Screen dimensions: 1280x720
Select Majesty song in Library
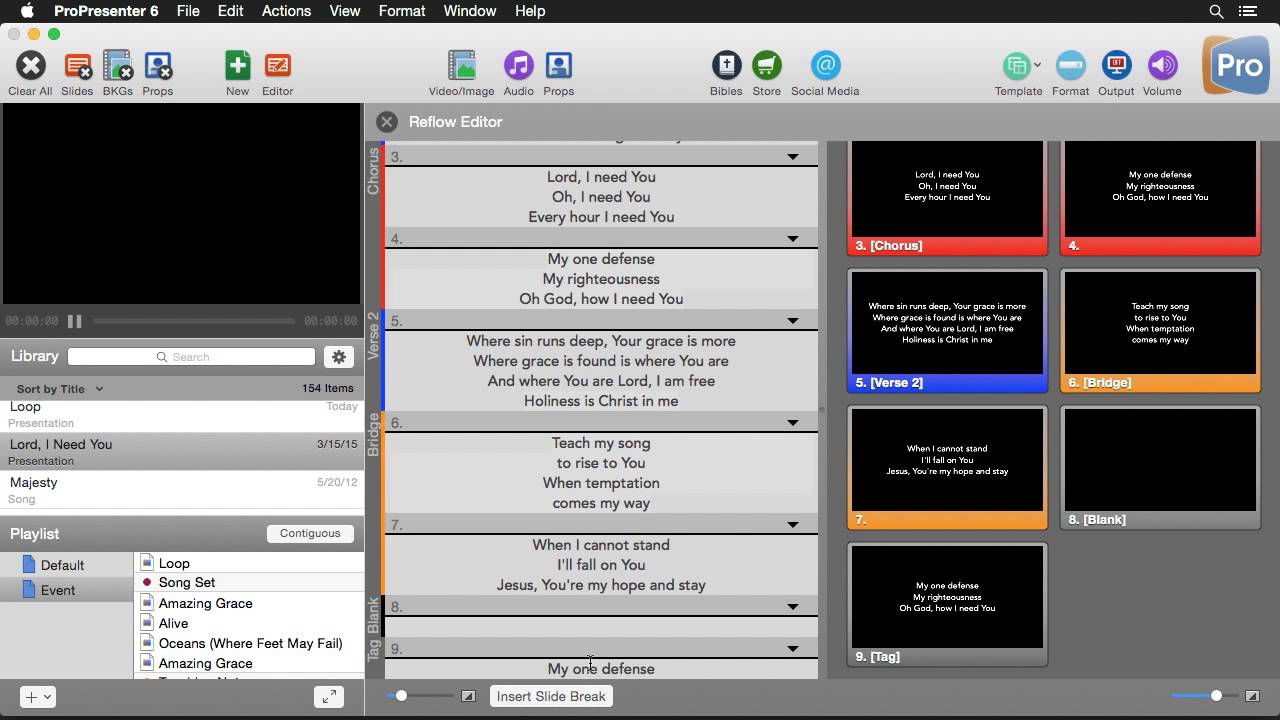tap(181, 490)
